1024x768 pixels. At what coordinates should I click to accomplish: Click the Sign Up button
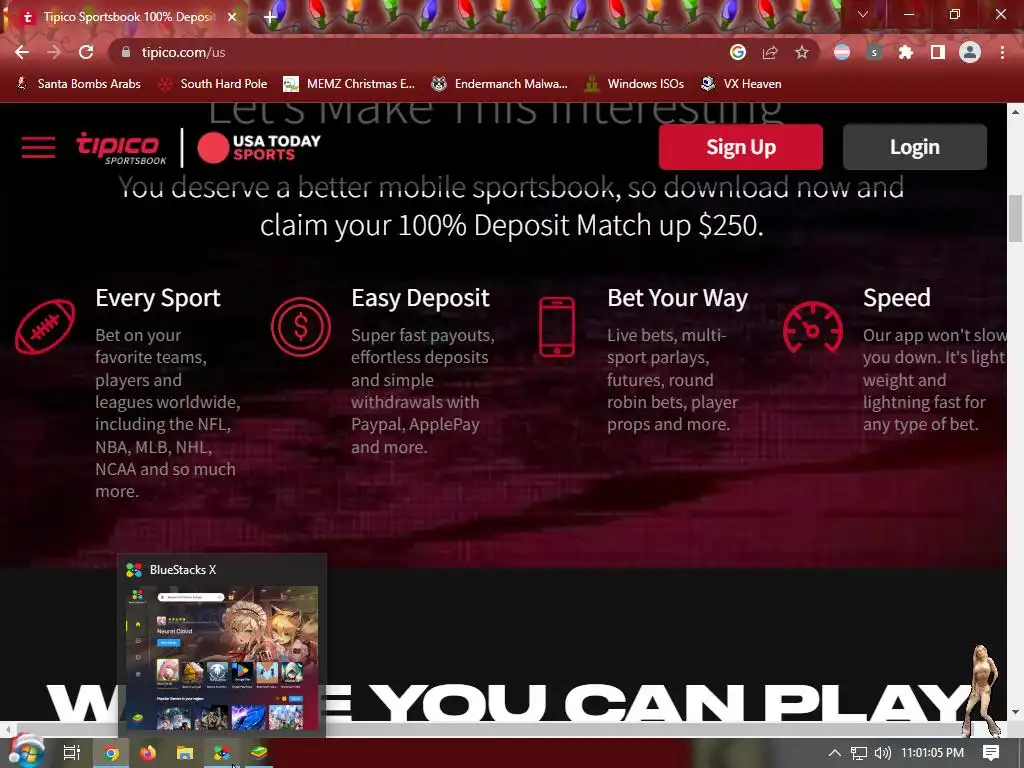741,147
